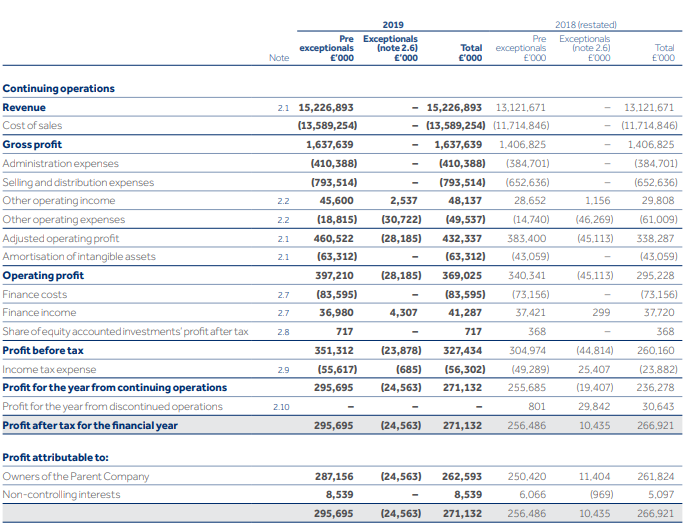Image resolution: width=691 pixels, height=525 pixels.
Task: Click 2018 income tax exceptional value 25,407
Action: (594, 369)
